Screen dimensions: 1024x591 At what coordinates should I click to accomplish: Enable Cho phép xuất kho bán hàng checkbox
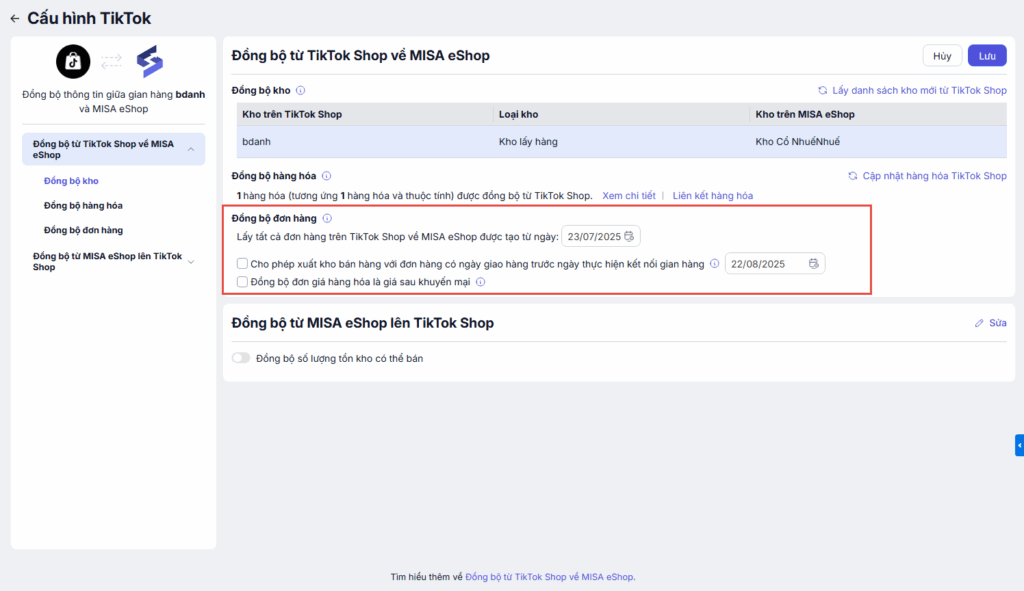click(x=242, y=264)
